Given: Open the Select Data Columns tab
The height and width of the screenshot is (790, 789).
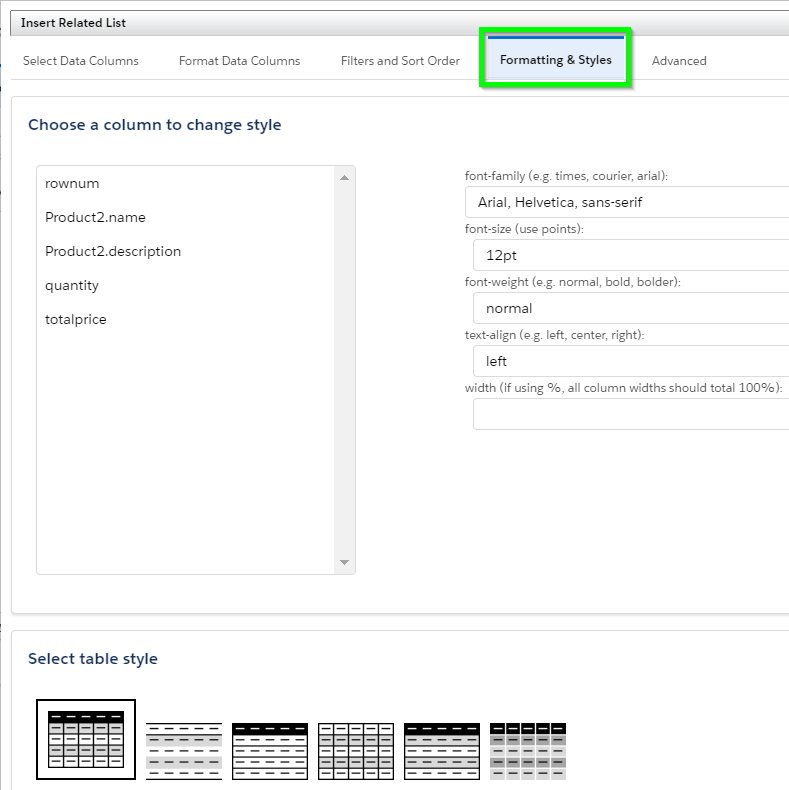Looking at the screenshot, I should click(81, 61).
